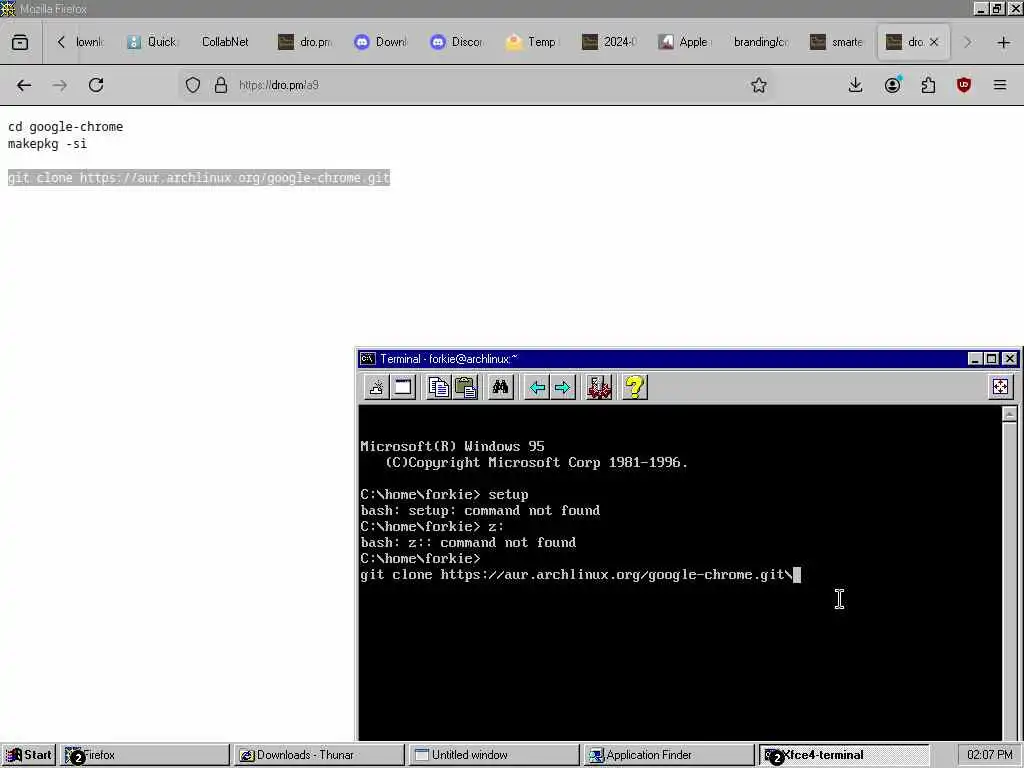The width and height of the screenshot is (1024, 768).
Task: Open the Firefox View button
Action: coord(20,42)
